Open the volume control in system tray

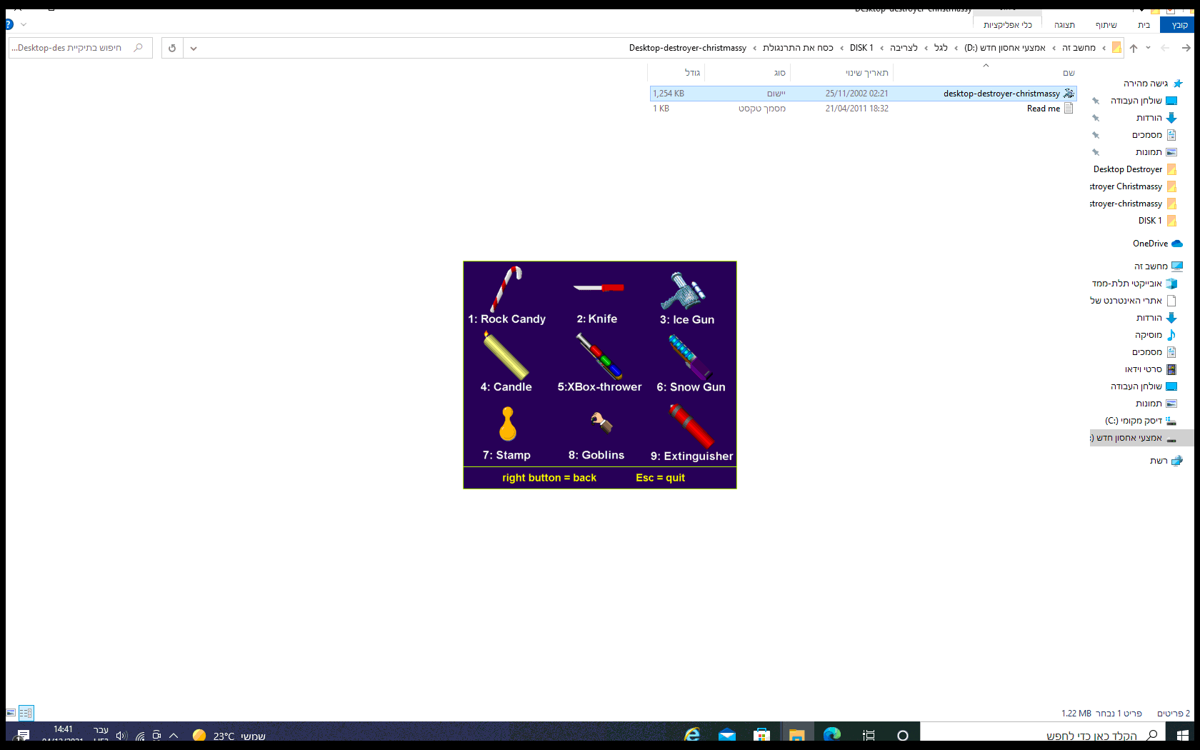(x=121, y=733)
